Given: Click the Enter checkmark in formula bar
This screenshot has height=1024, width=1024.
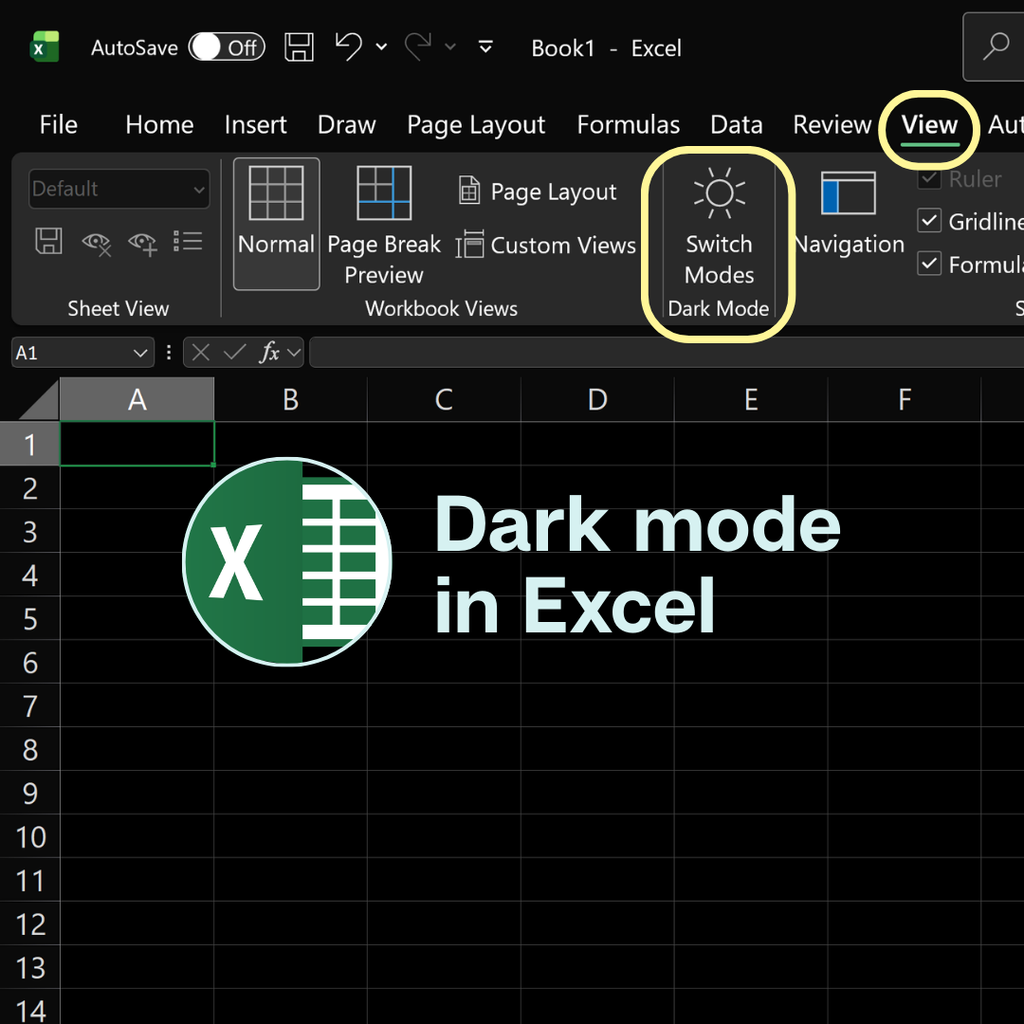Looking at the screenshot, I should 234,353.
